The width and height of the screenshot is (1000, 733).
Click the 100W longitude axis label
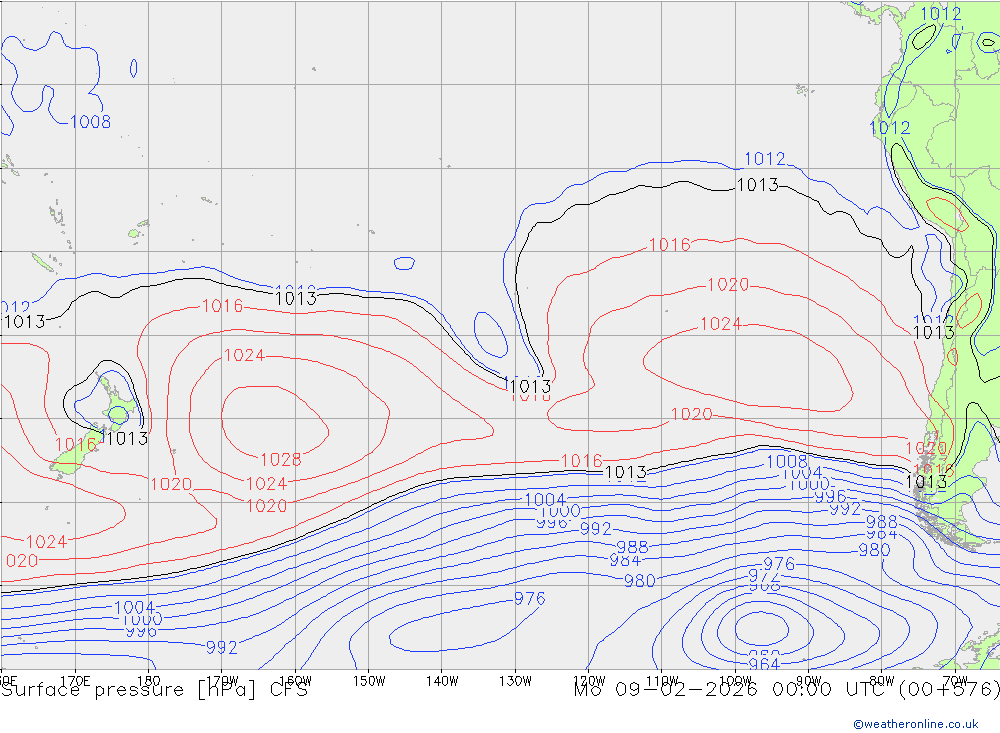[x=735, y=681]
